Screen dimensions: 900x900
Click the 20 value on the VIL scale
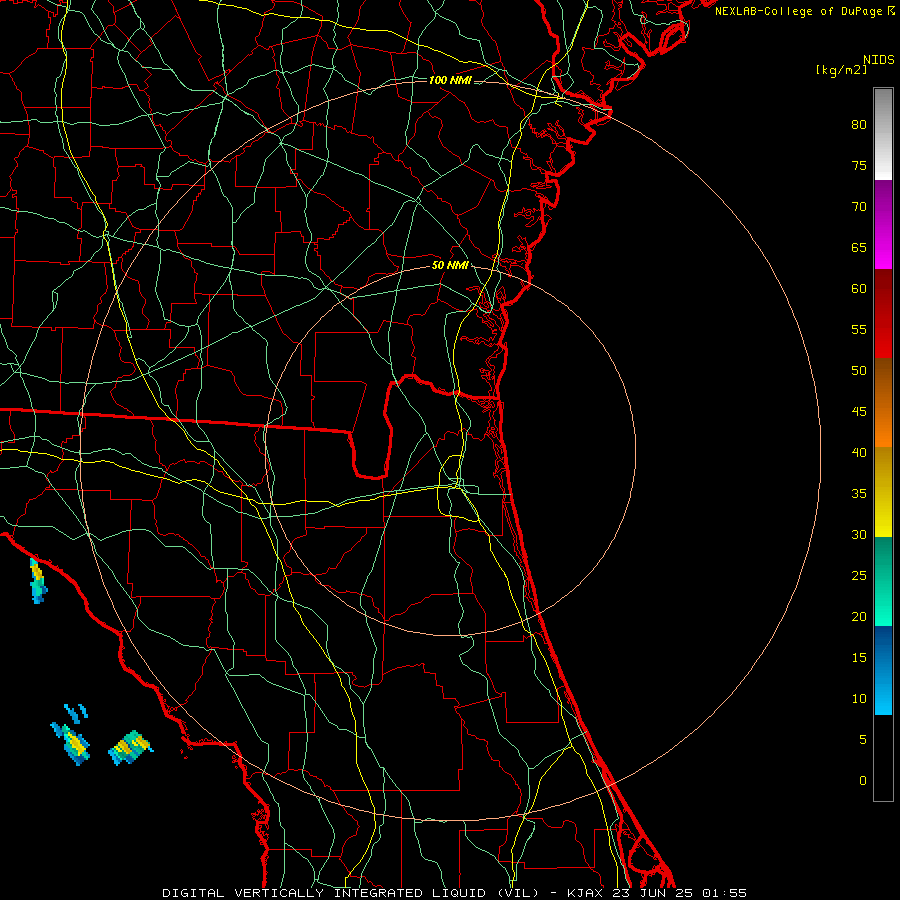[859, 616]
